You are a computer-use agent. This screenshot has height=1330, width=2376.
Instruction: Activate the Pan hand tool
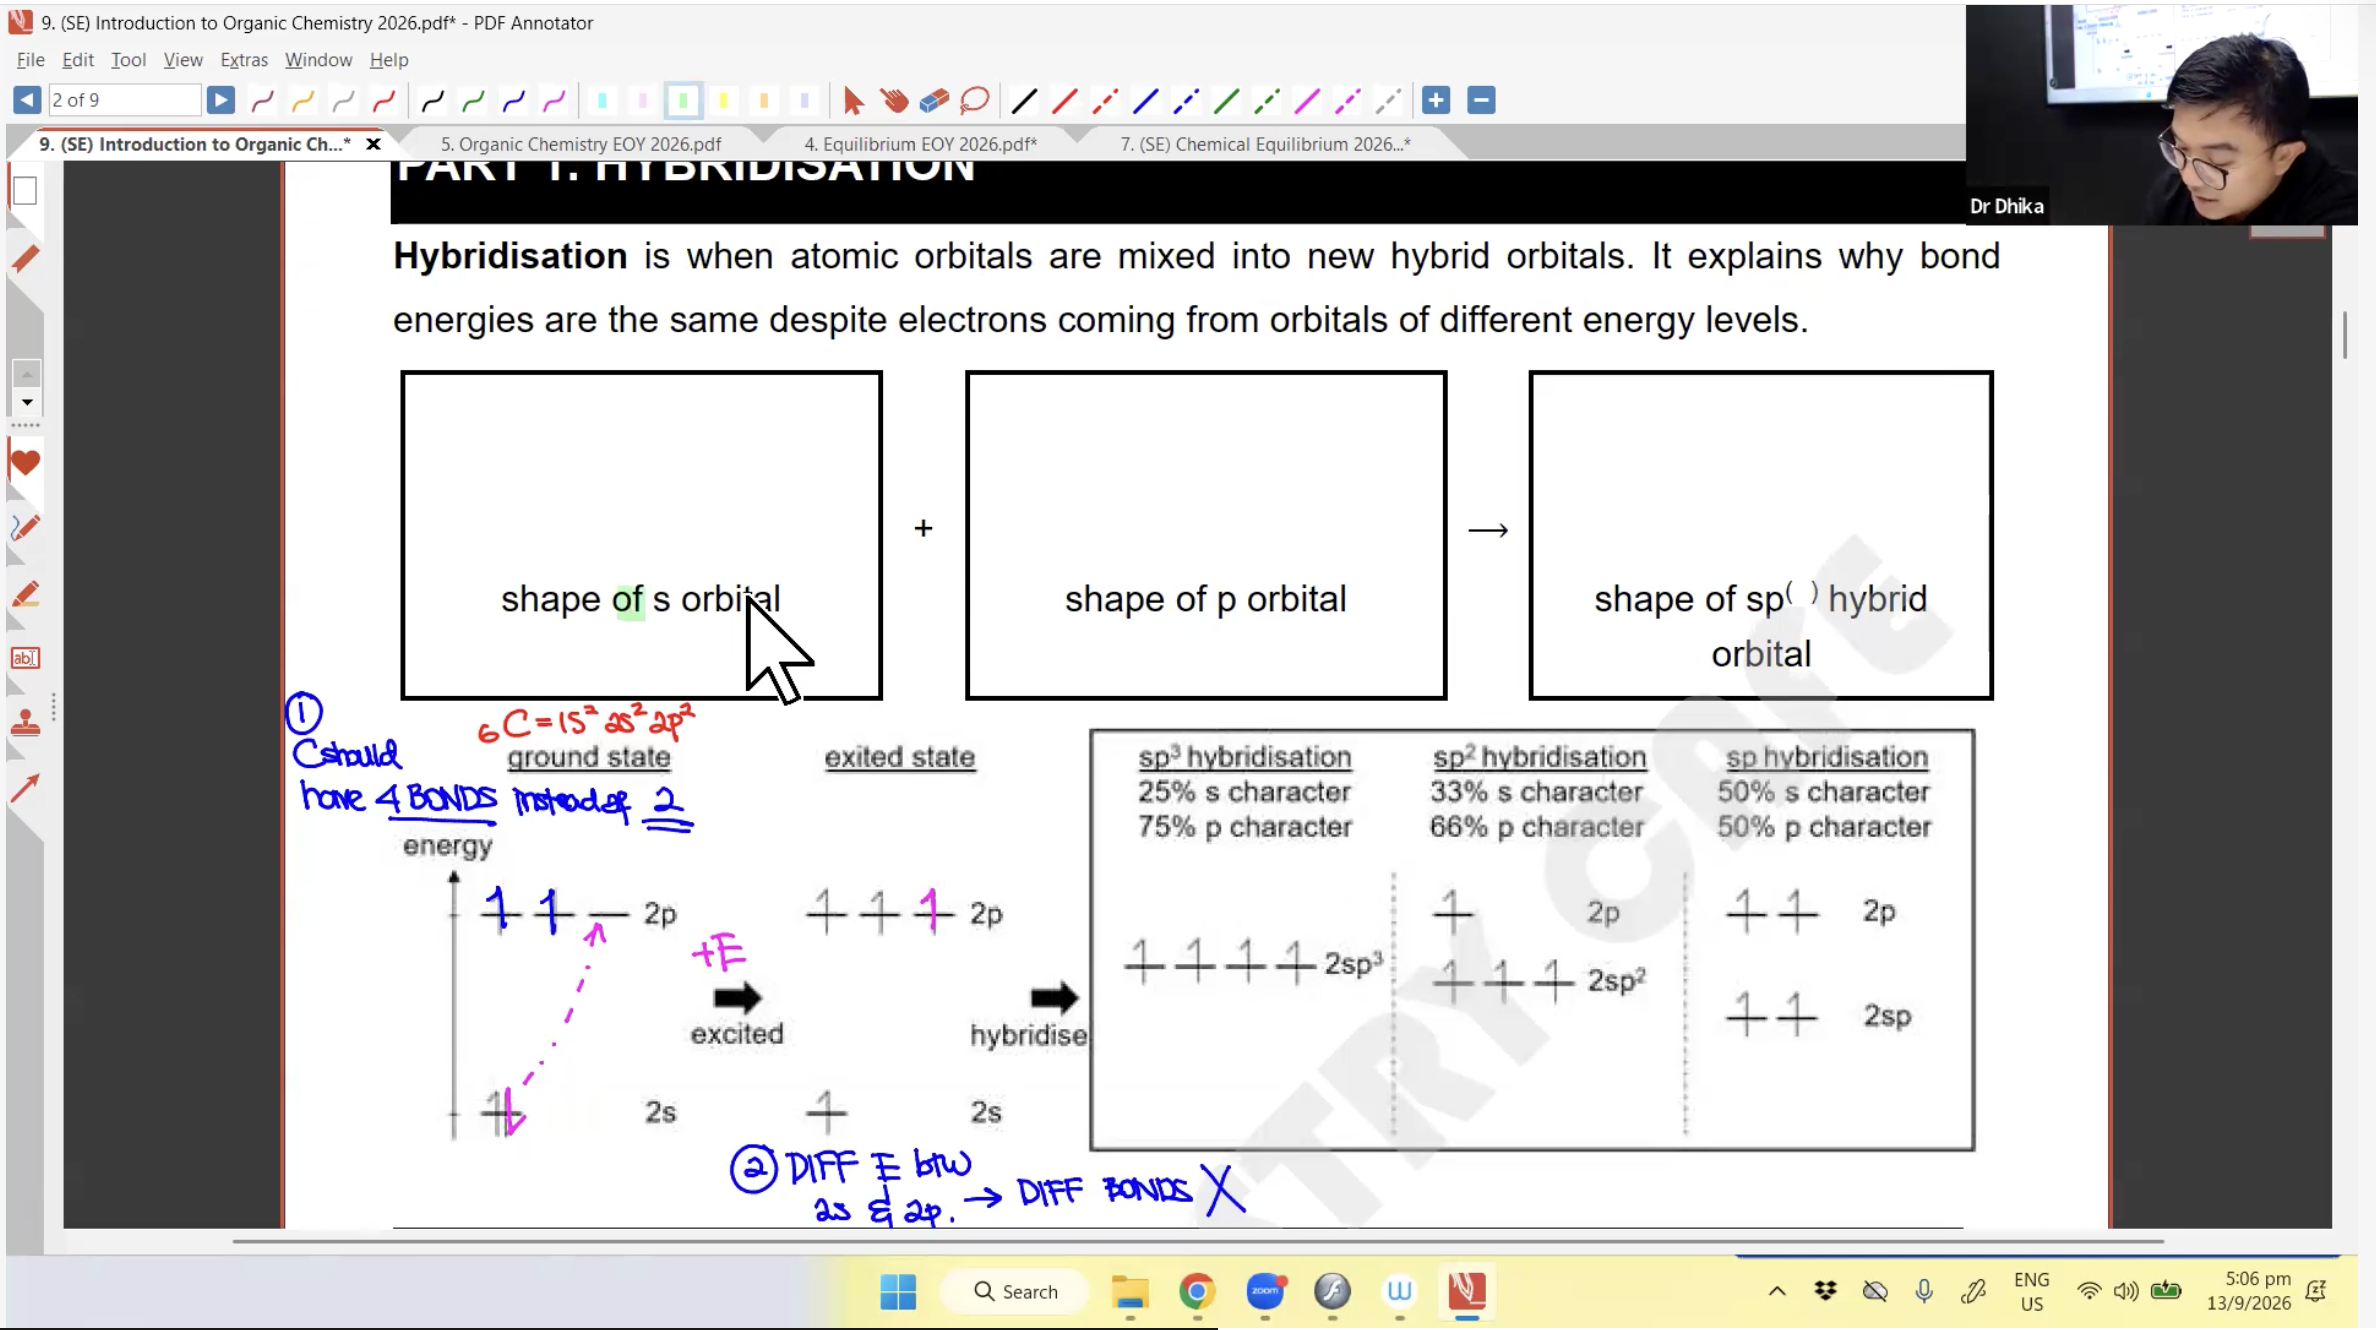click(894, 100)
